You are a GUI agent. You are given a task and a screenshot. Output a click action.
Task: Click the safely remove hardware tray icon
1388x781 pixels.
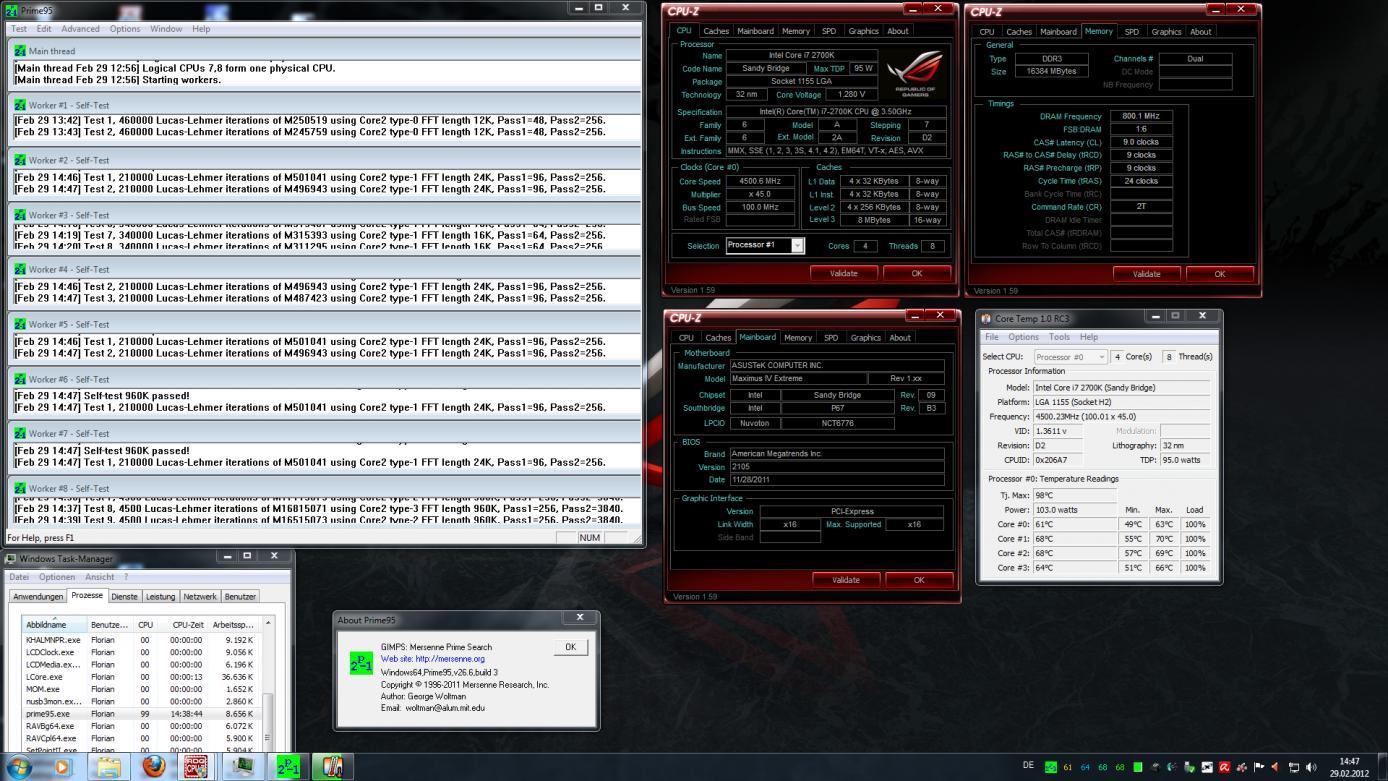tap(1190, 767)
